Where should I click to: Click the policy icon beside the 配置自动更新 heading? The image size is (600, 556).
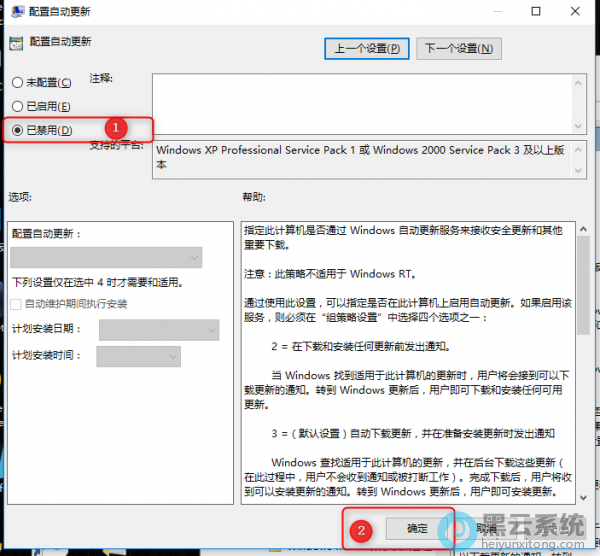pyautogui.click(x=15, y=43)
